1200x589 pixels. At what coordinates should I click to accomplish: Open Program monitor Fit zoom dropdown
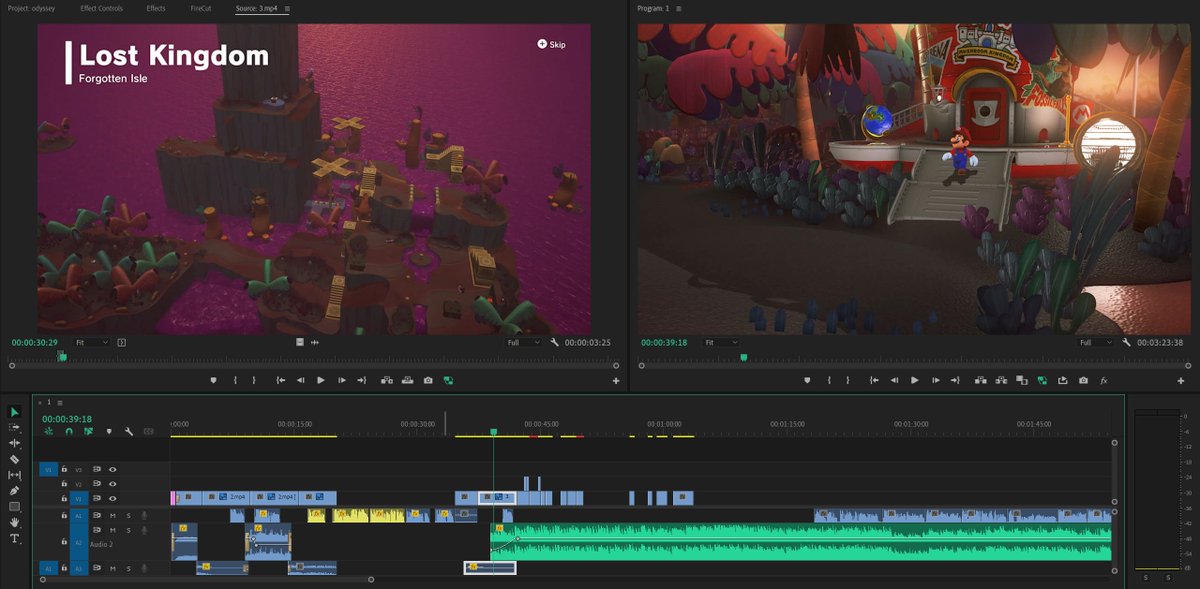click(x=720, y=342)
